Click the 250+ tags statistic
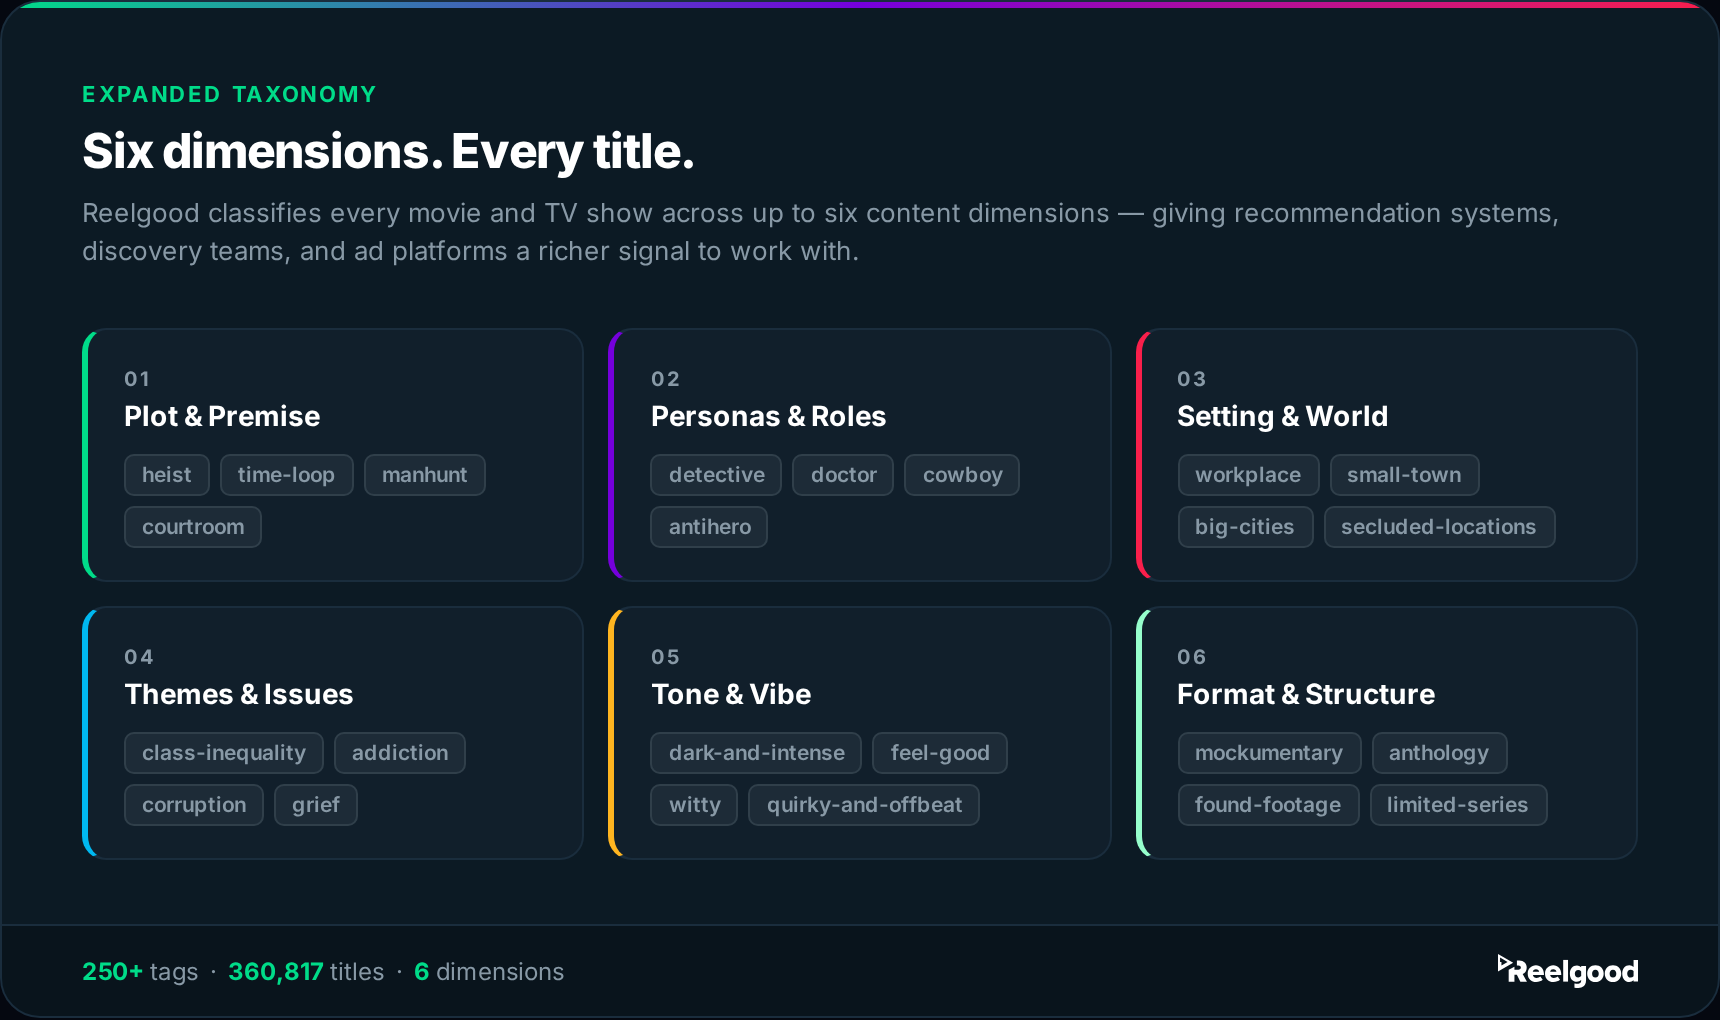The height and width of the screenshot is (1020, 1720). click(x=140, y=972)
